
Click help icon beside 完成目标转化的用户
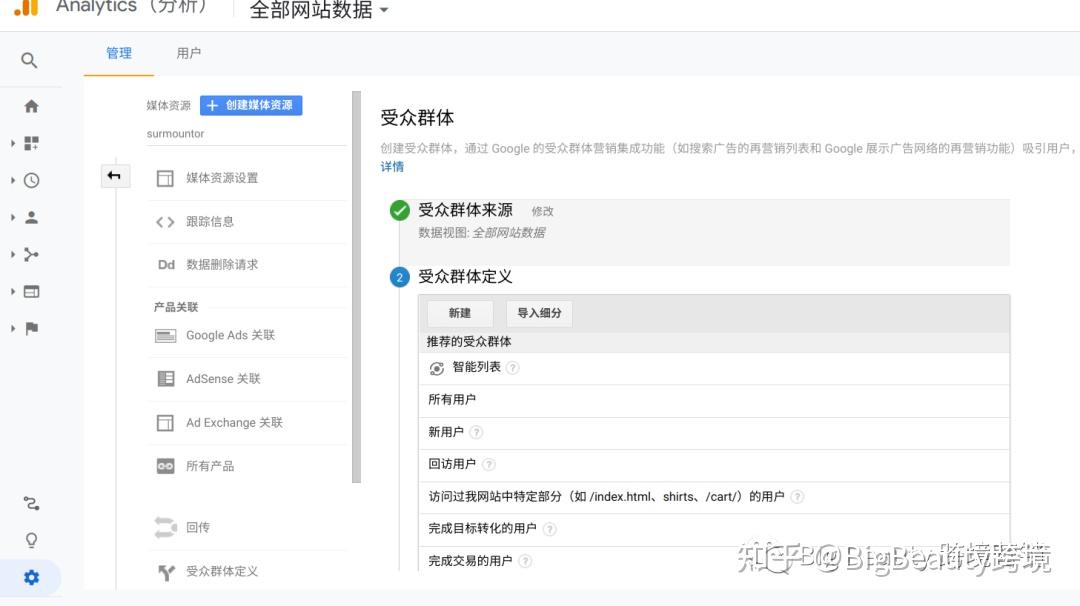click(x=549, y=529)
